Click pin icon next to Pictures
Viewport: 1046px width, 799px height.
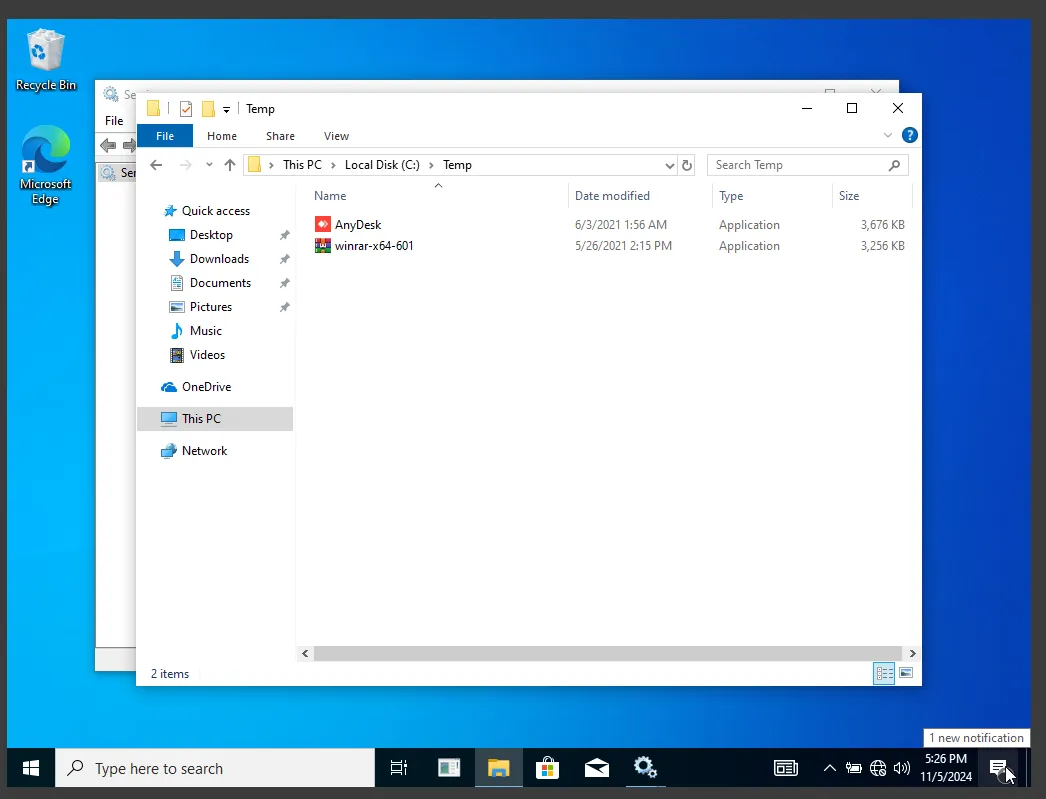pos(284,307)
